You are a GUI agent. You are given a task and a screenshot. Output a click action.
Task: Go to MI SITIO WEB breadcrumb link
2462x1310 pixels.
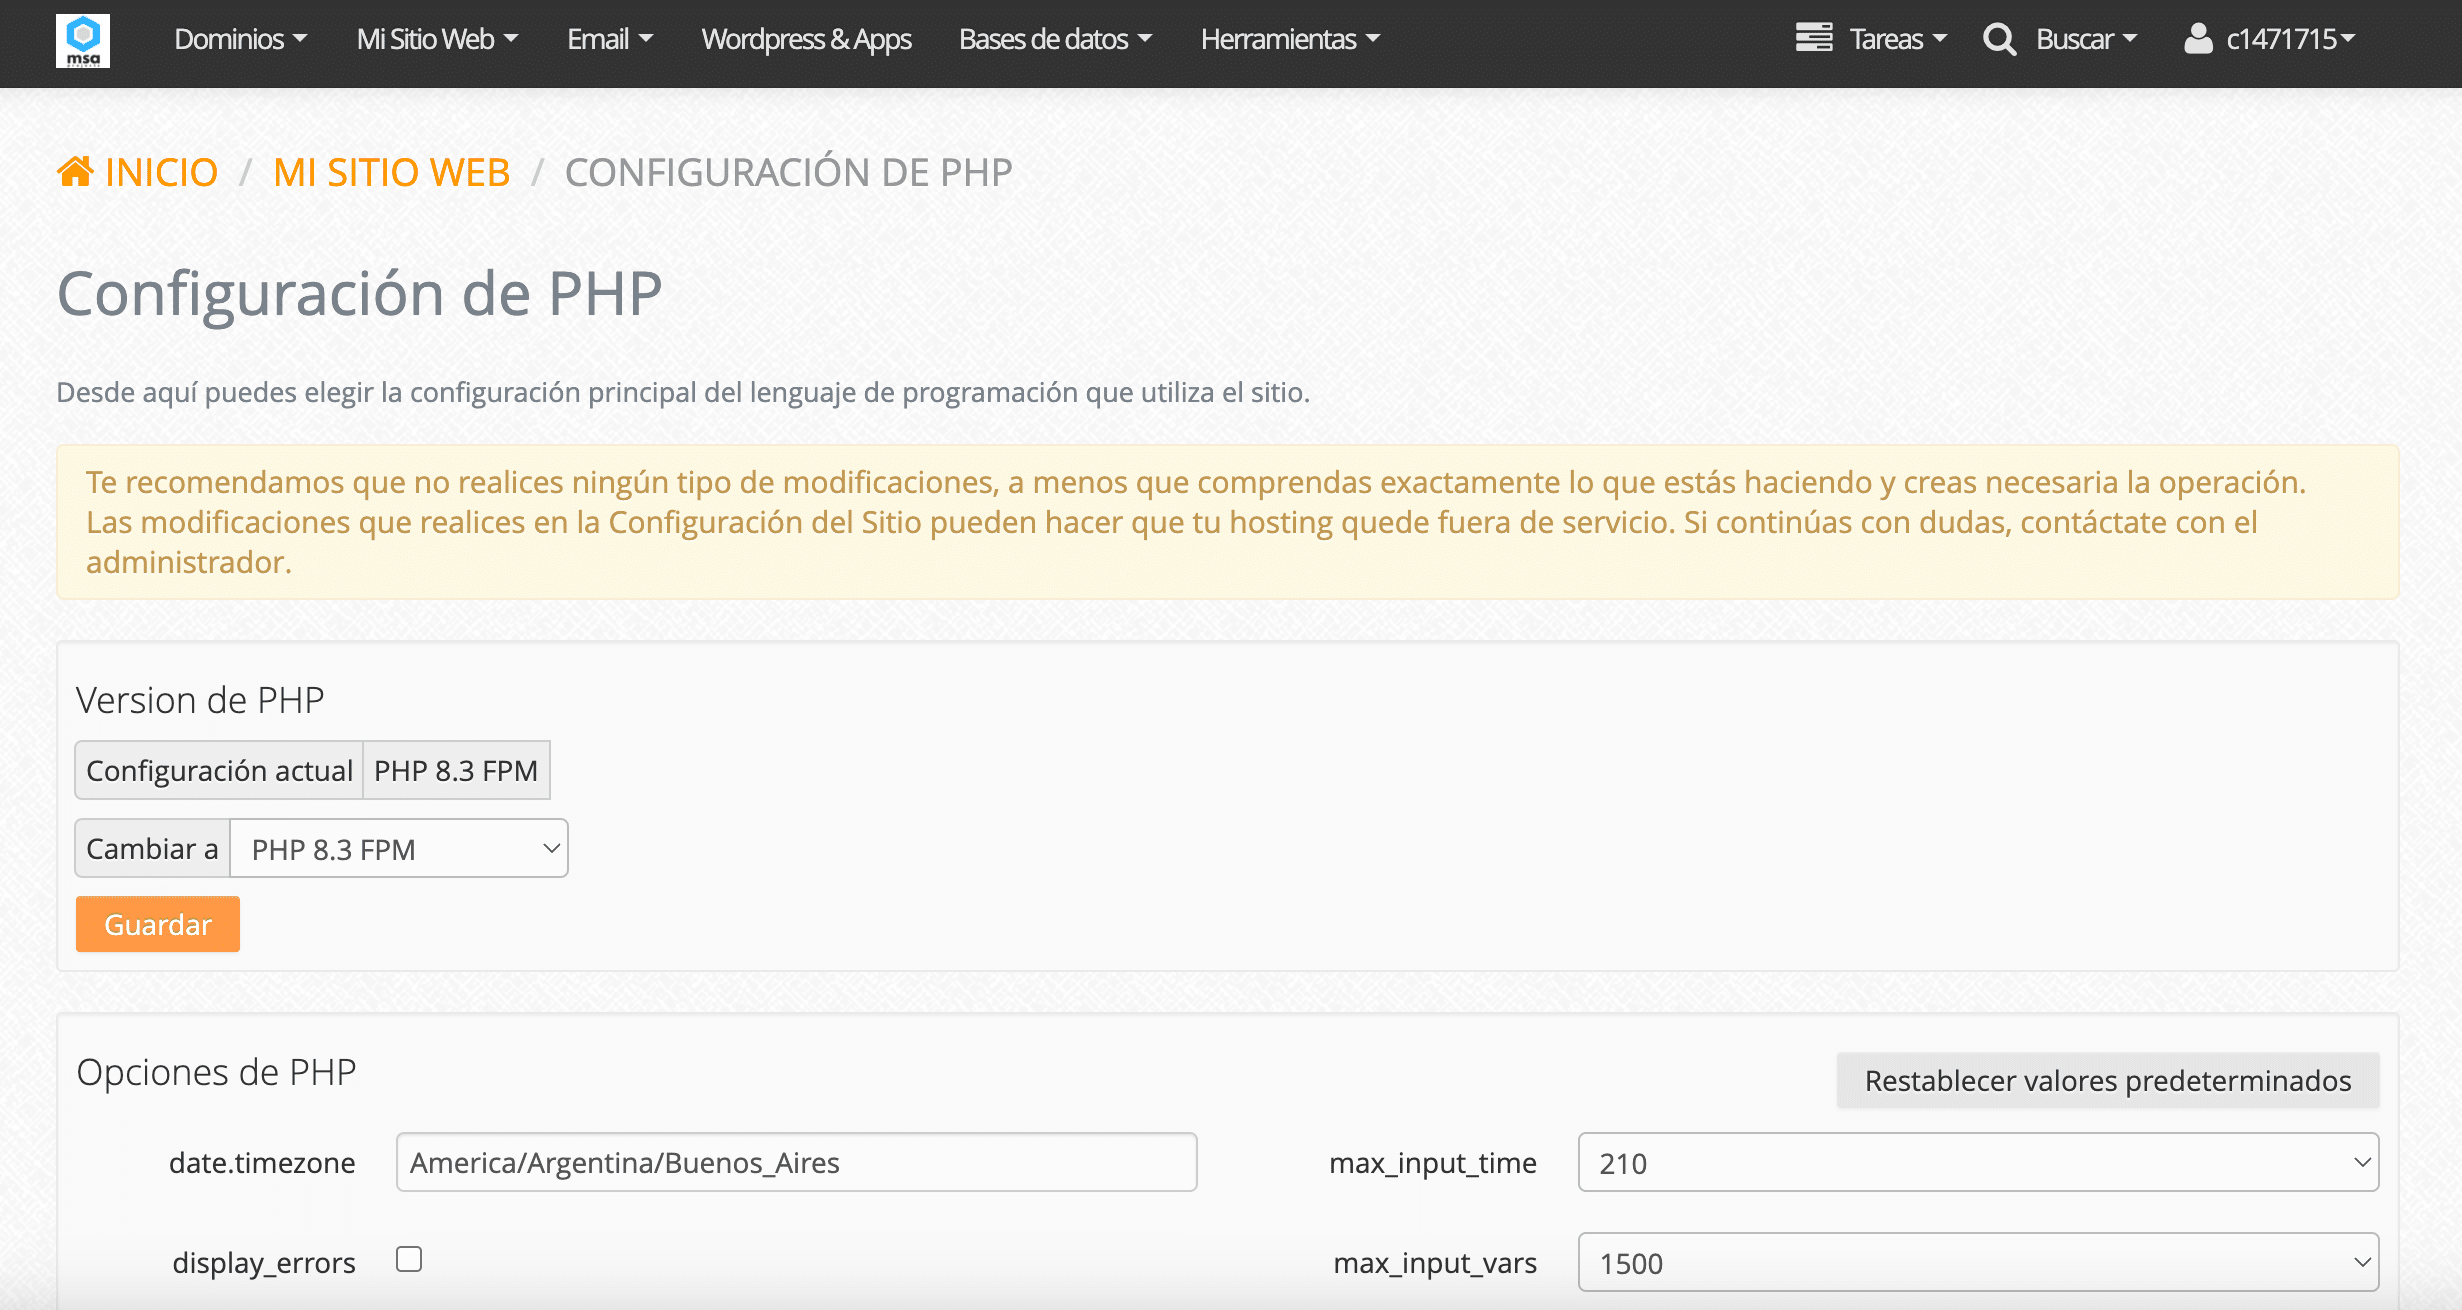pos(391,172)
